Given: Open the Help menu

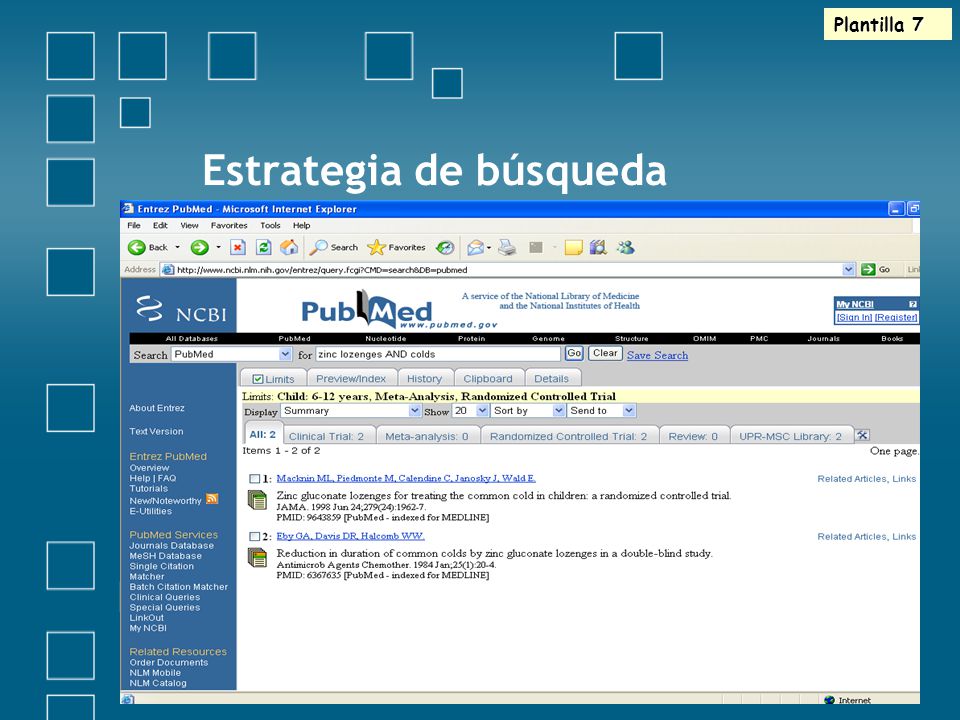Looking at the screenshot, I should pyautogui.click(x=301, y=225).
